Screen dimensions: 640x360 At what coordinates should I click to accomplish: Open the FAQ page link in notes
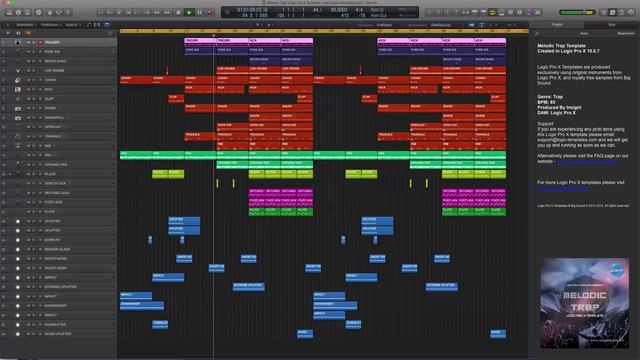[x=587, y=162]
